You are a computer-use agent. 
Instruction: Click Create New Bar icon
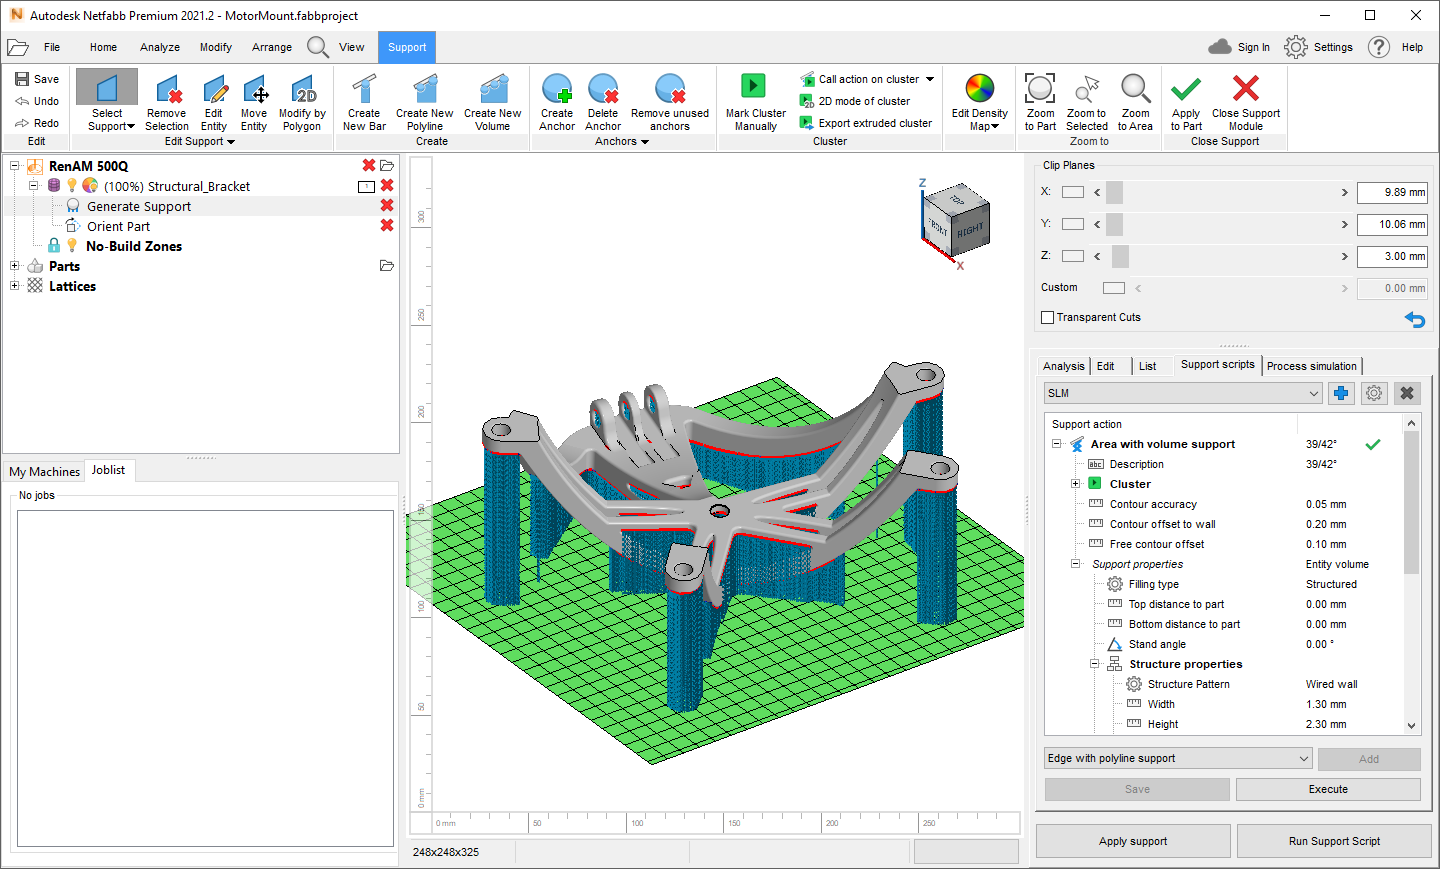[364, 89]
